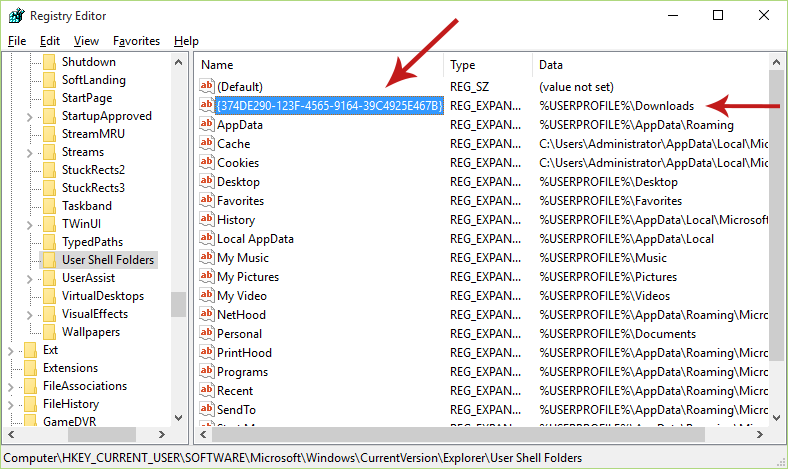
Task: Click the PrintHood value's ab icon
Action: (x=207, y=352)
